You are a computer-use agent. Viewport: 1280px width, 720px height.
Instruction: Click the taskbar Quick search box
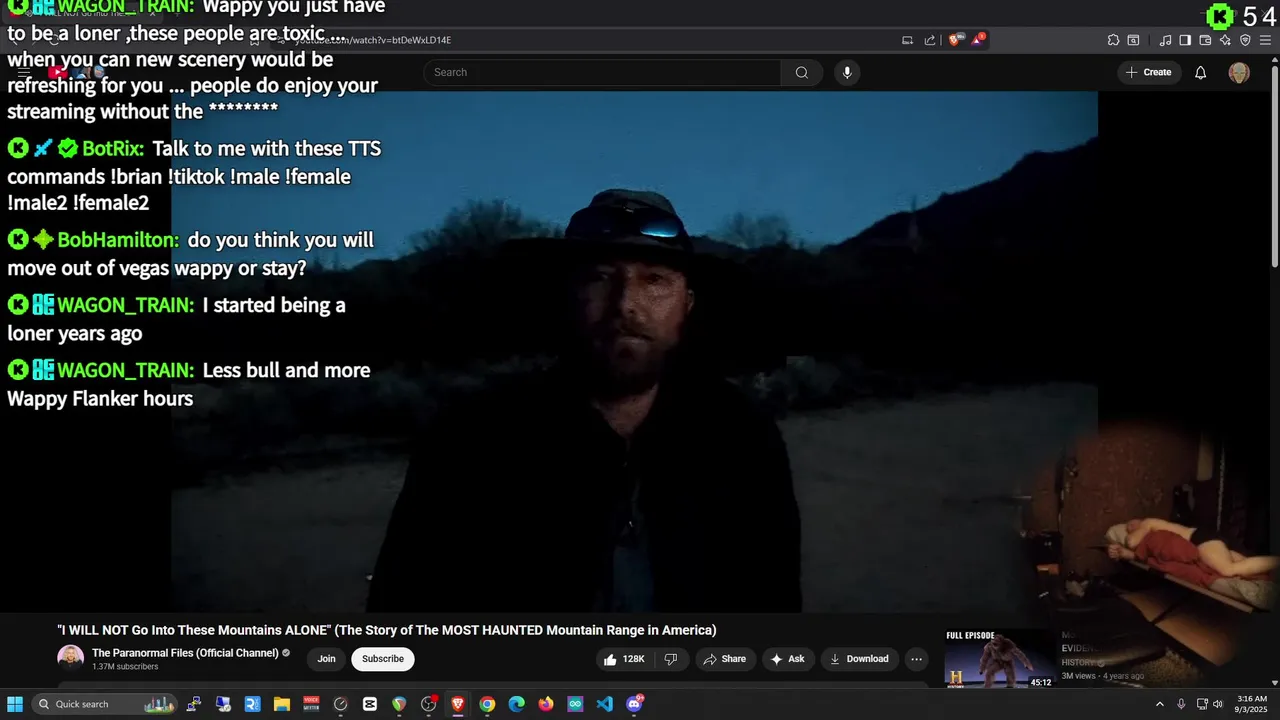[x=104, y=704]
